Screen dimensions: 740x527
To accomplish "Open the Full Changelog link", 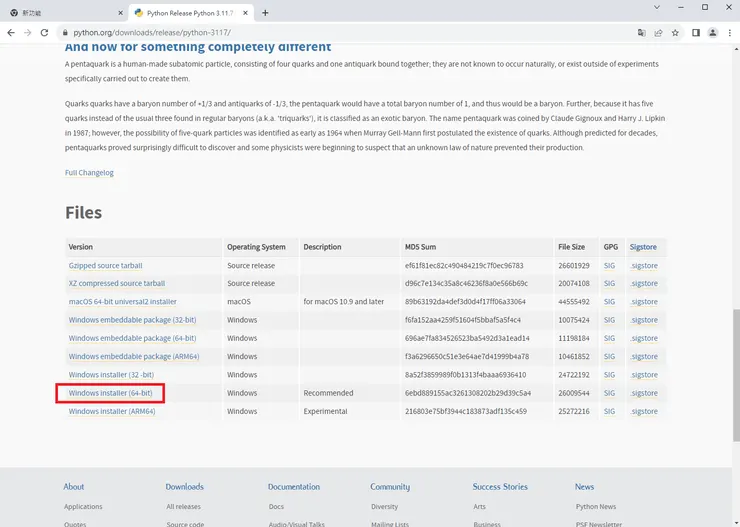I will [x=89, y=172].
